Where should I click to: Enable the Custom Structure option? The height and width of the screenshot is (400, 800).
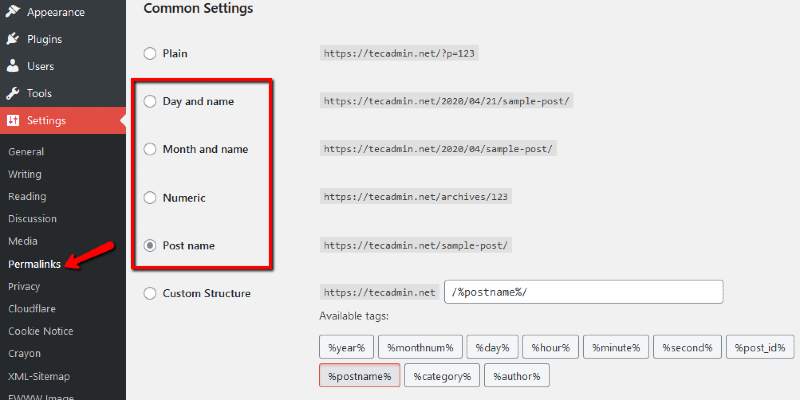[x=150, y=293]
